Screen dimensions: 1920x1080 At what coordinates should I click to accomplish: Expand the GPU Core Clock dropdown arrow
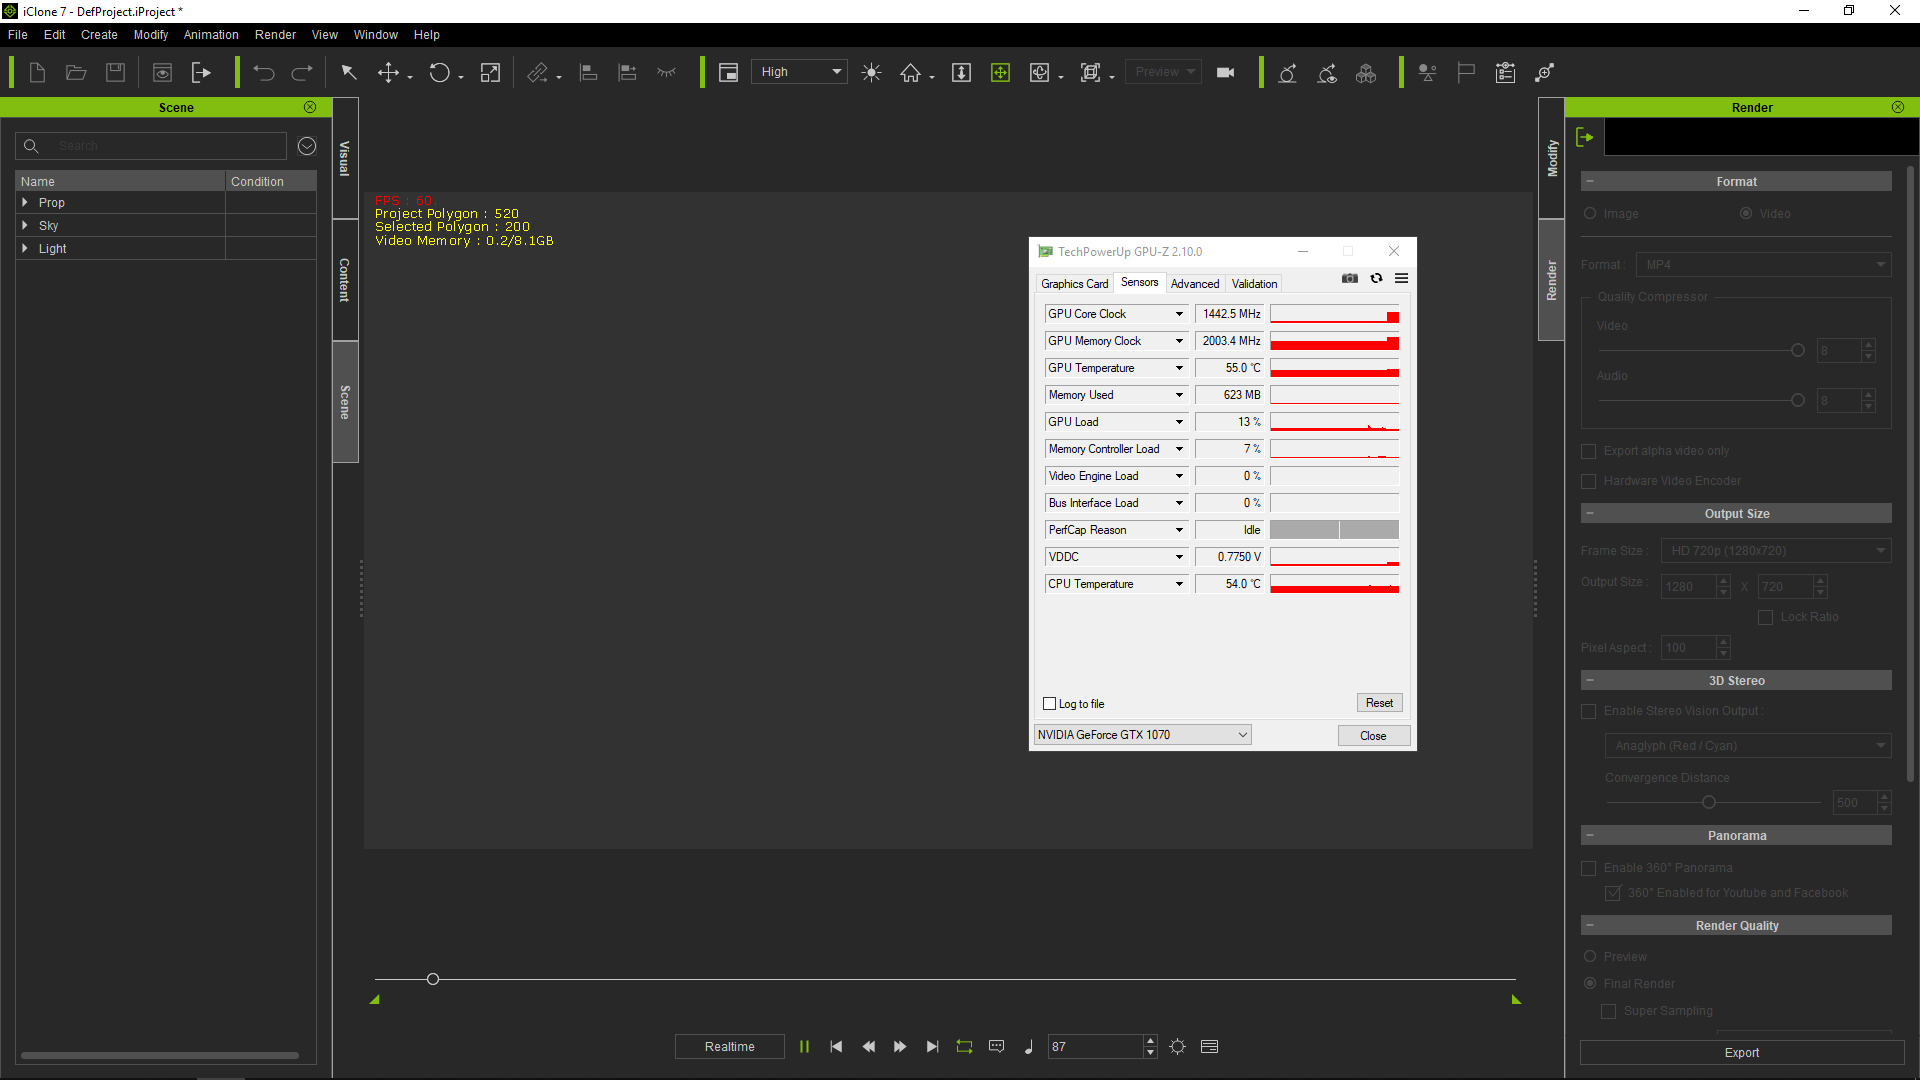[1178, 314]
